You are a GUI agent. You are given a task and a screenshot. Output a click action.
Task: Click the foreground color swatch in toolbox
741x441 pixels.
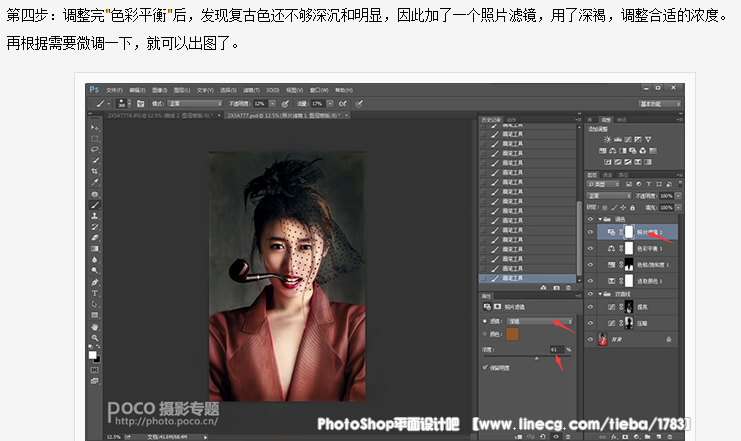[93, 355]
